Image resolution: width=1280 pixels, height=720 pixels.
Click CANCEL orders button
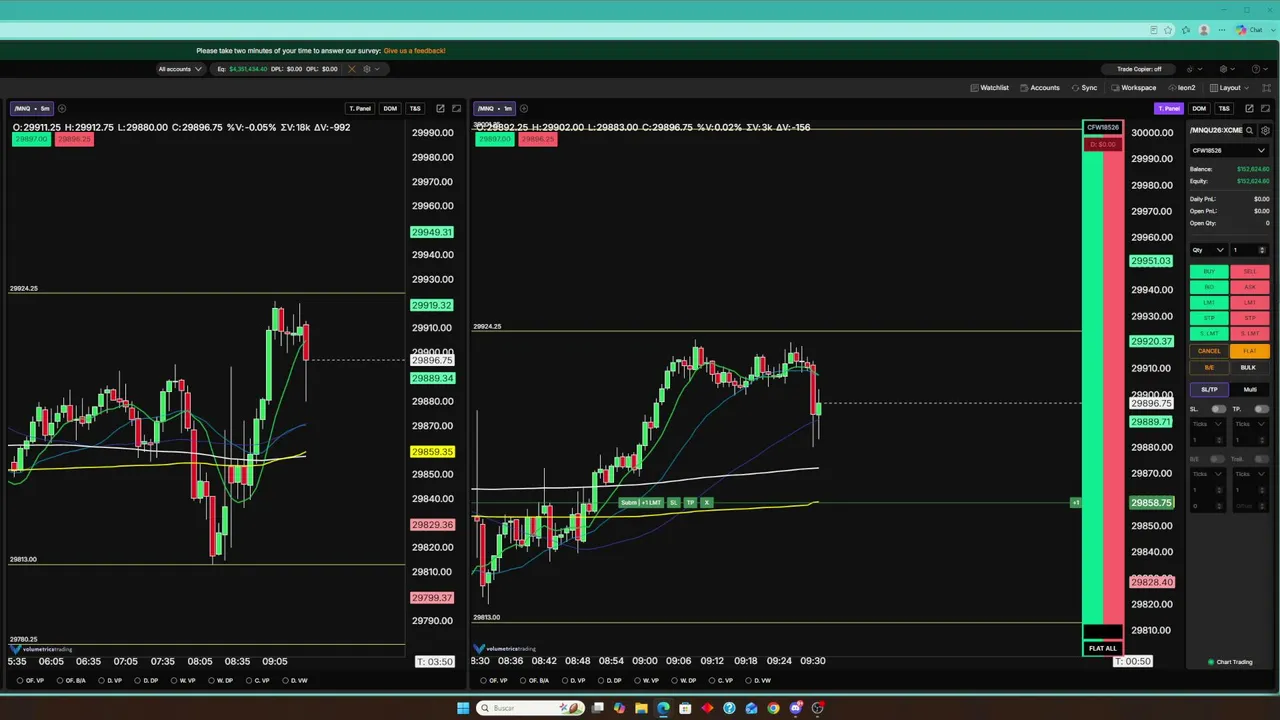[x=1209, y=351]
